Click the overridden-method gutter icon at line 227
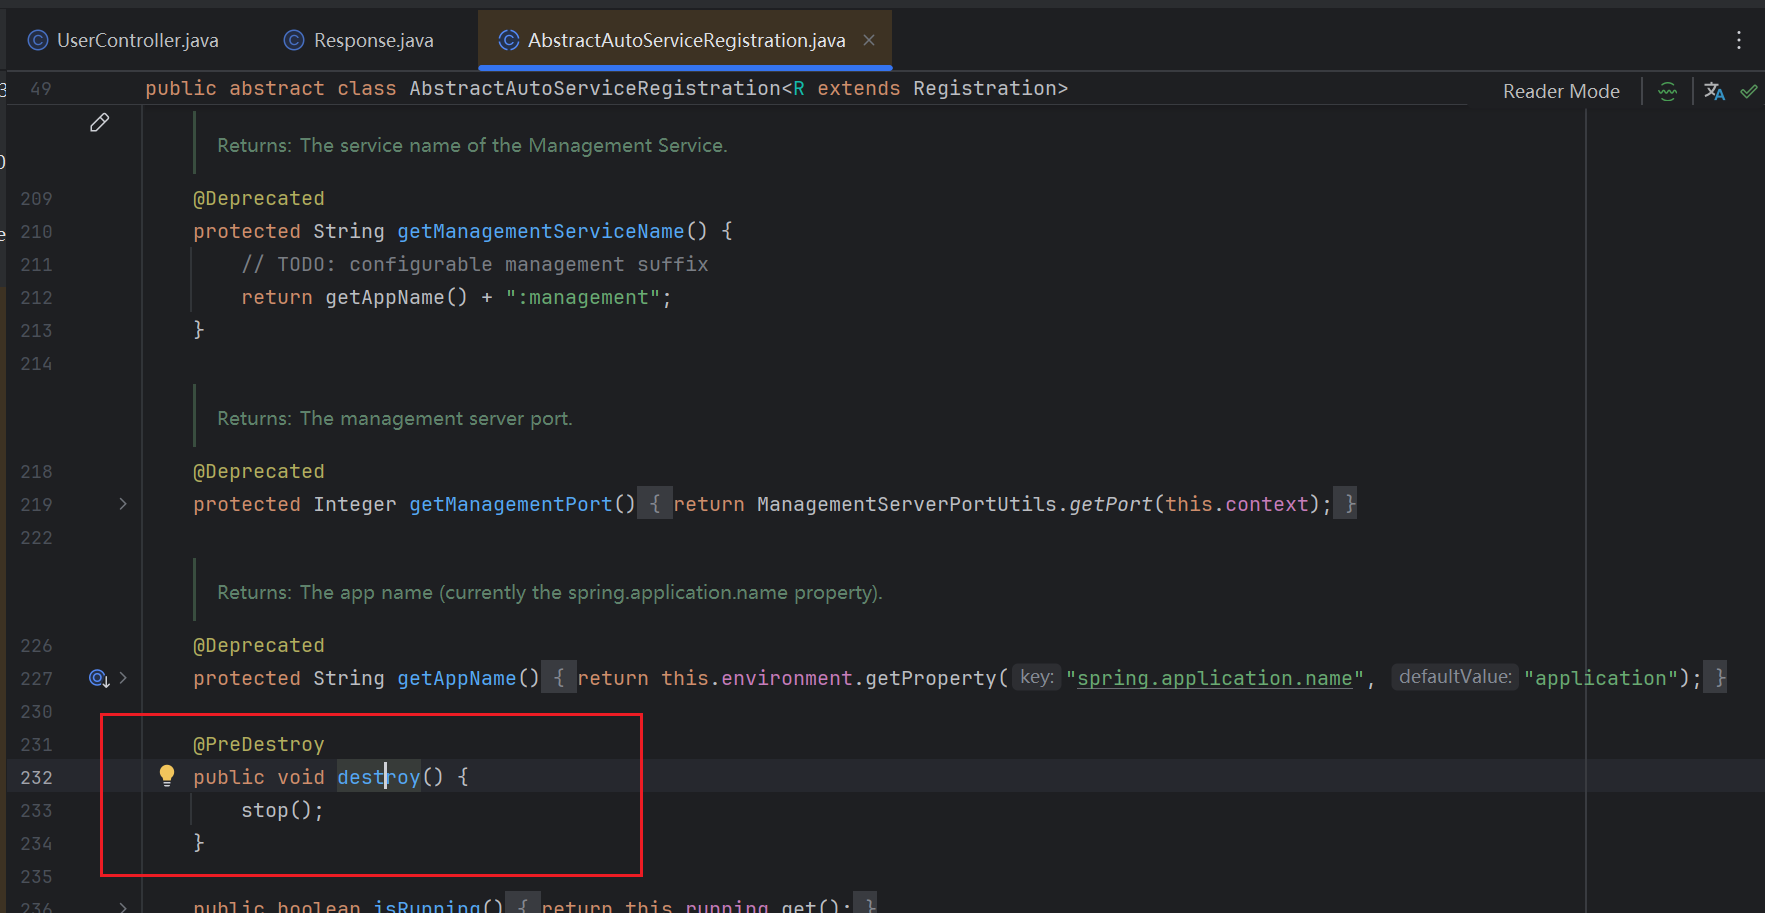 pyautogui.click(x=98, y=678)
